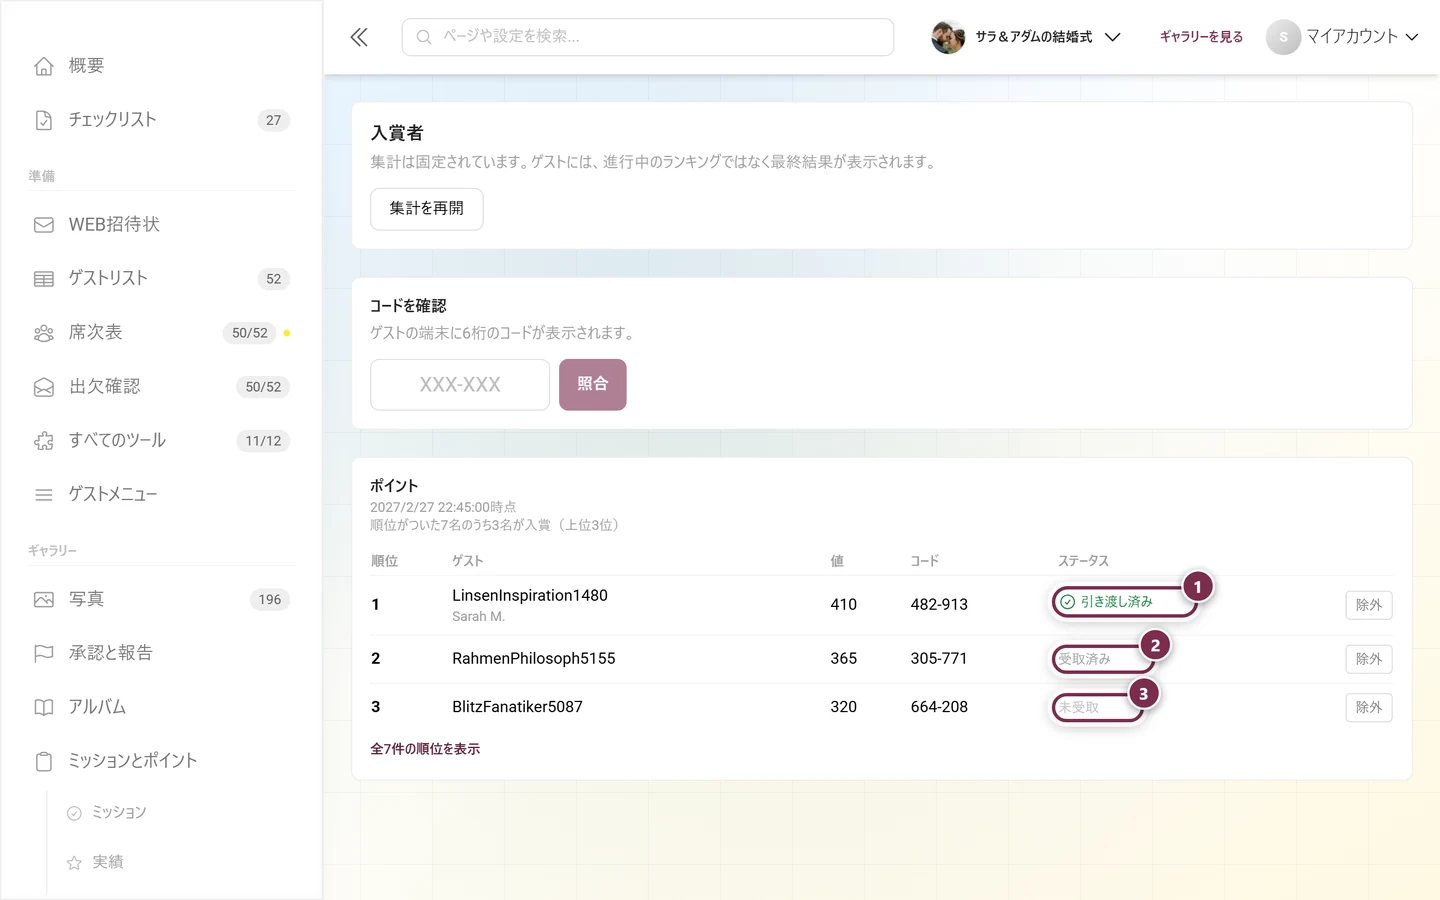The image size is (1440, 900).
Task: Click the 実績 star icon
Action: click(74, 863)
